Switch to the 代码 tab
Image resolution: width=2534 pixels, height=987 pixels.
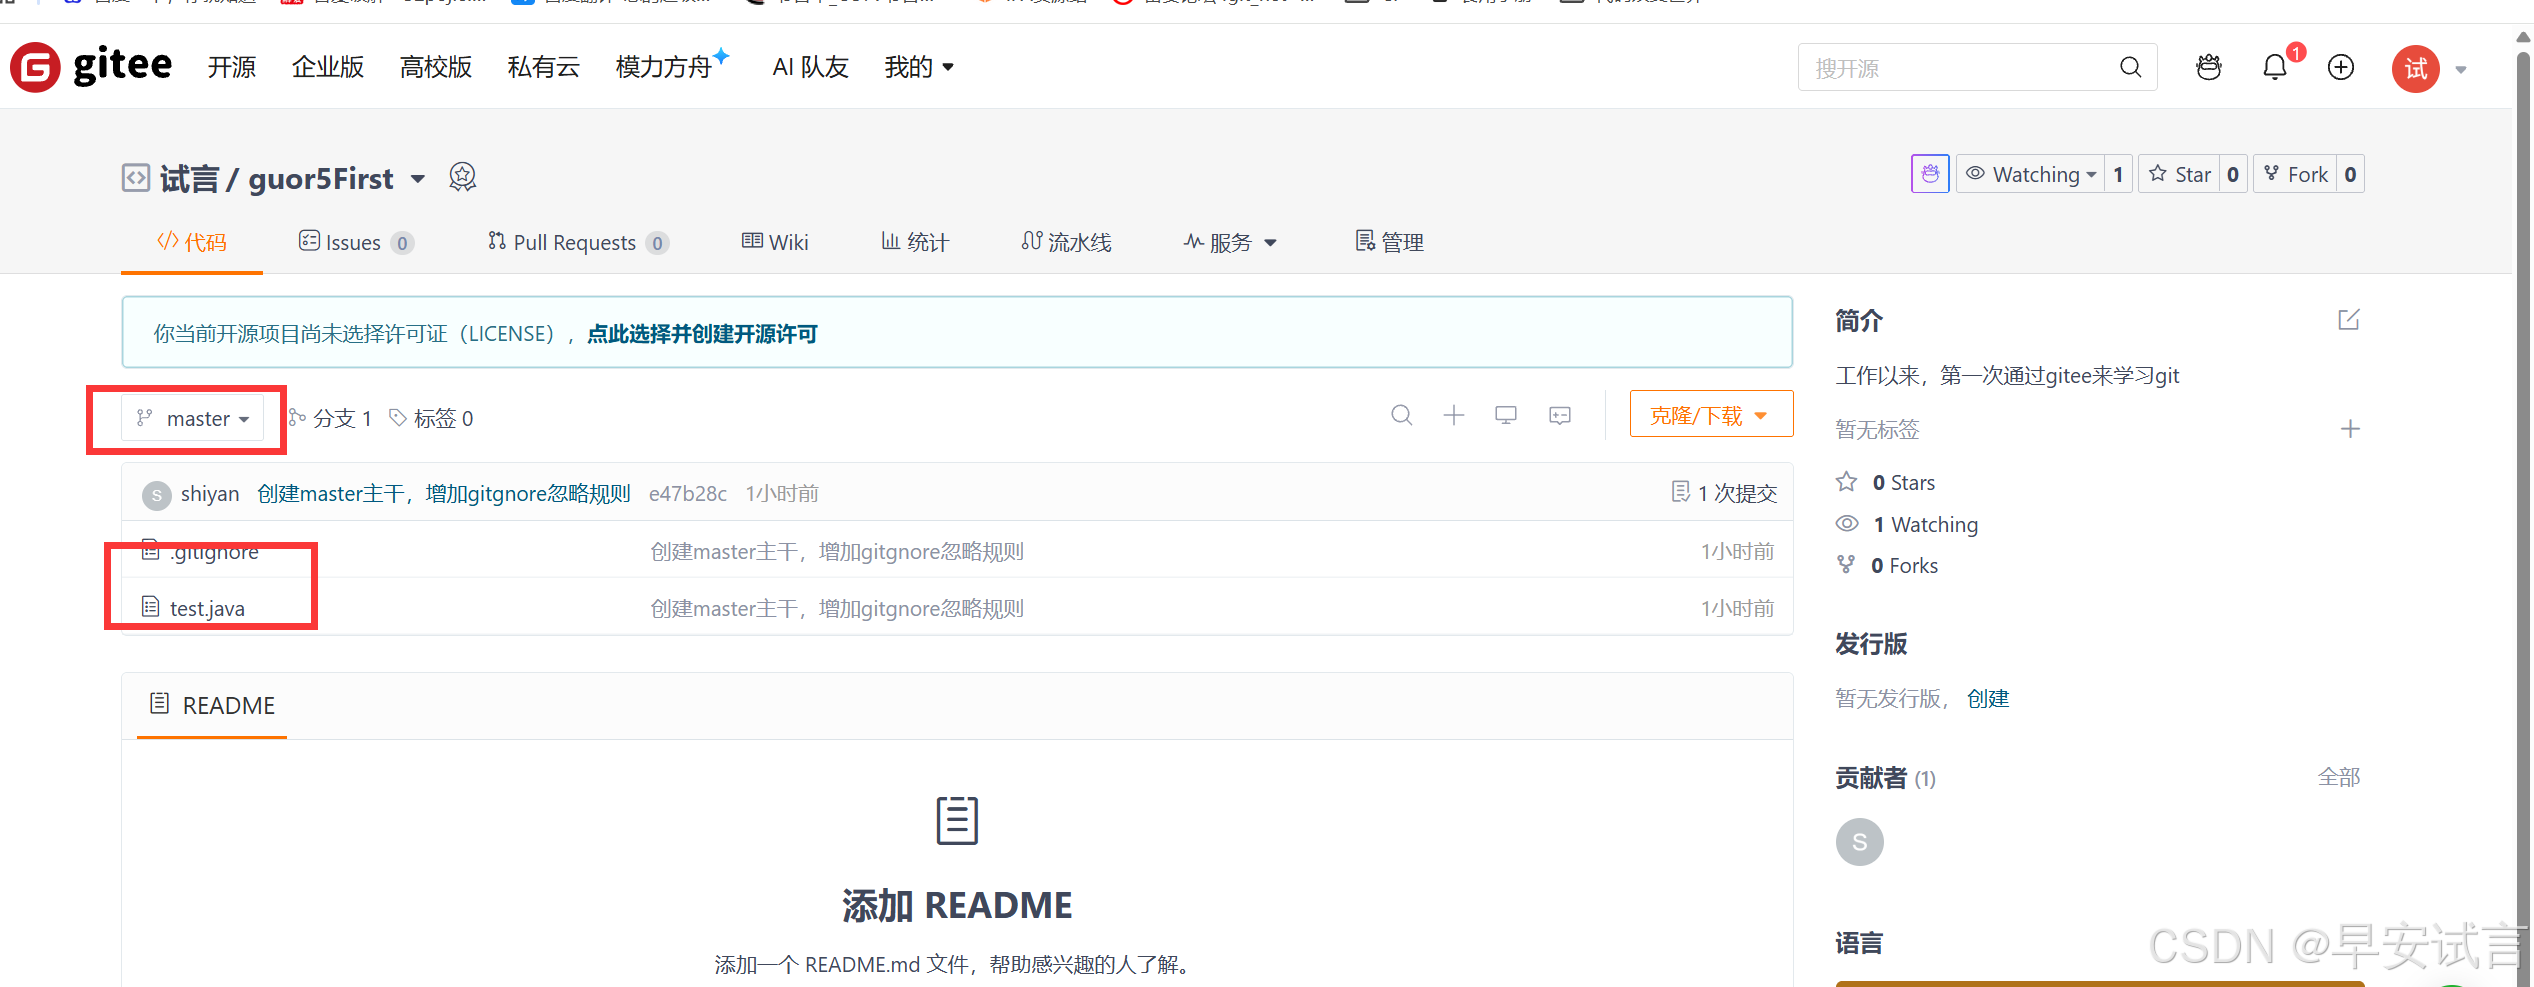tap(192, 242)
